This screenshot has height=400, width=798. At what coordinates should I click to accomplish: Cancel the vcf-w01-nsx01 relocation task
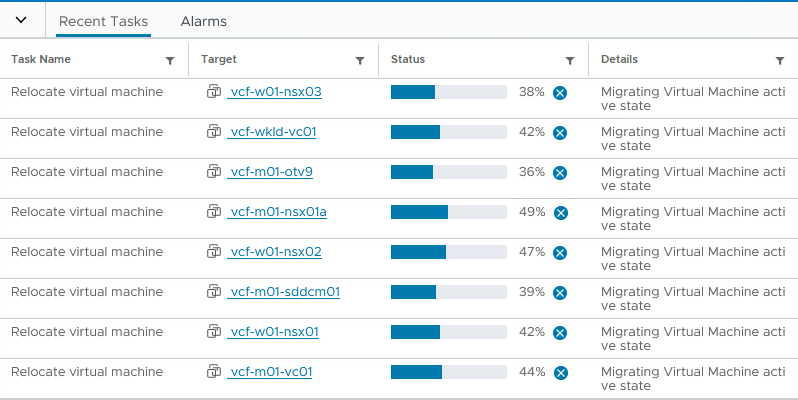pyautogui.click(x=560, y=333)
